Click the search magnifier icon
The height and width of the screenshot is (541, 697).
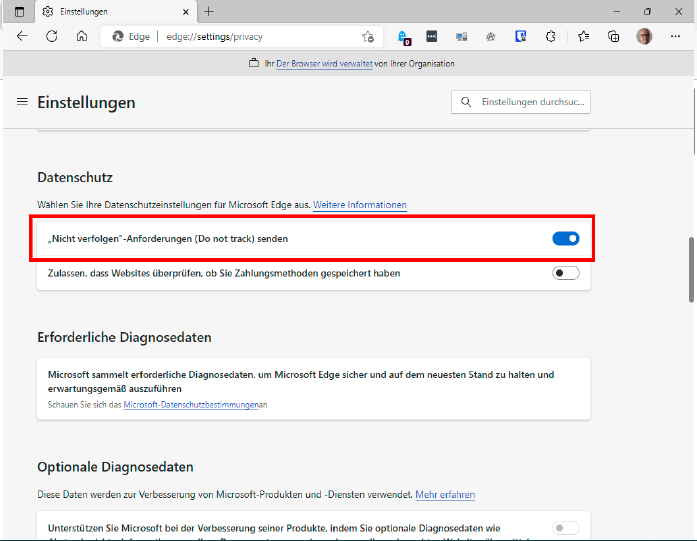(466, 102)
